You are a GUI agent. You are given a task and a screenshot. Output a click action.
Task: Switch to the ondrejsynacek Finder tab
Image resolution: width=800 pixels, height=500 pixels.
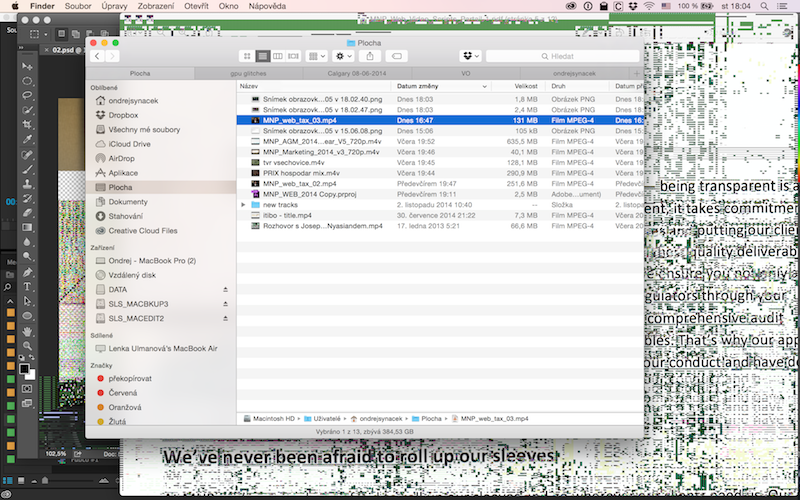[574, 73]
